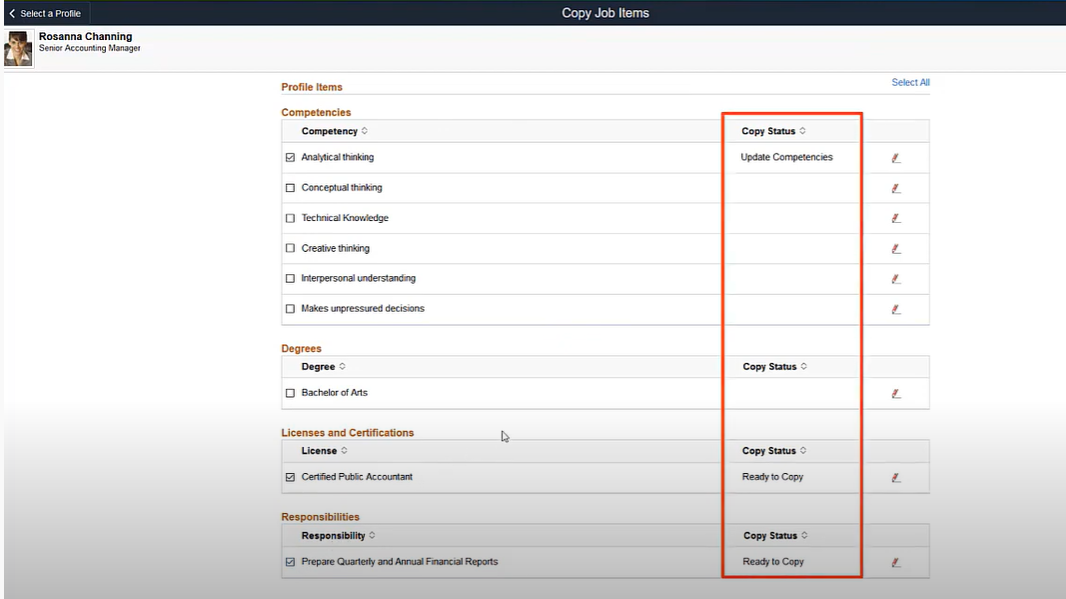Check the Interpersonal understanding checkbox
This screenshot has height=599, width=1066.
click(x=290, y=278)
